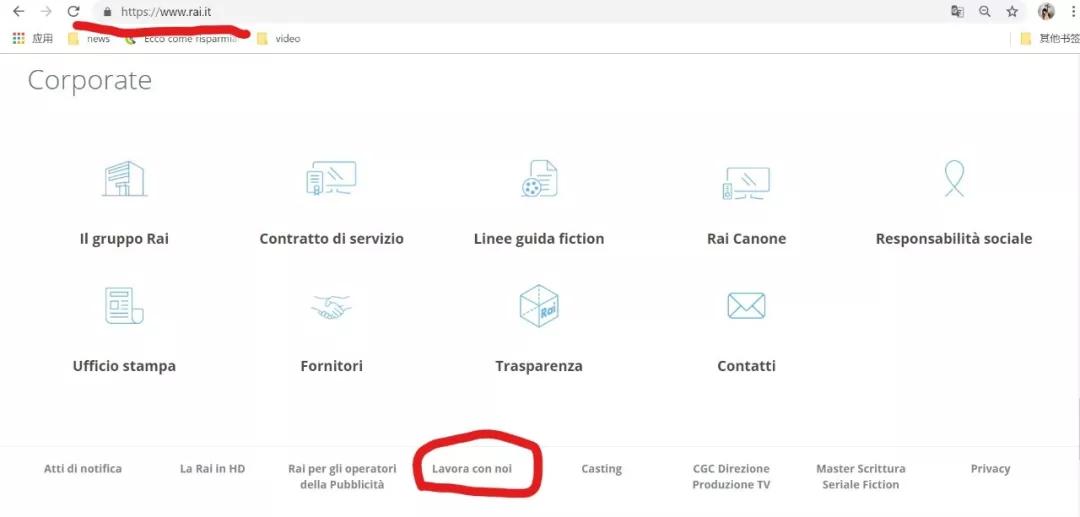Open the Chrome three-dot menu

point(1074,12)
